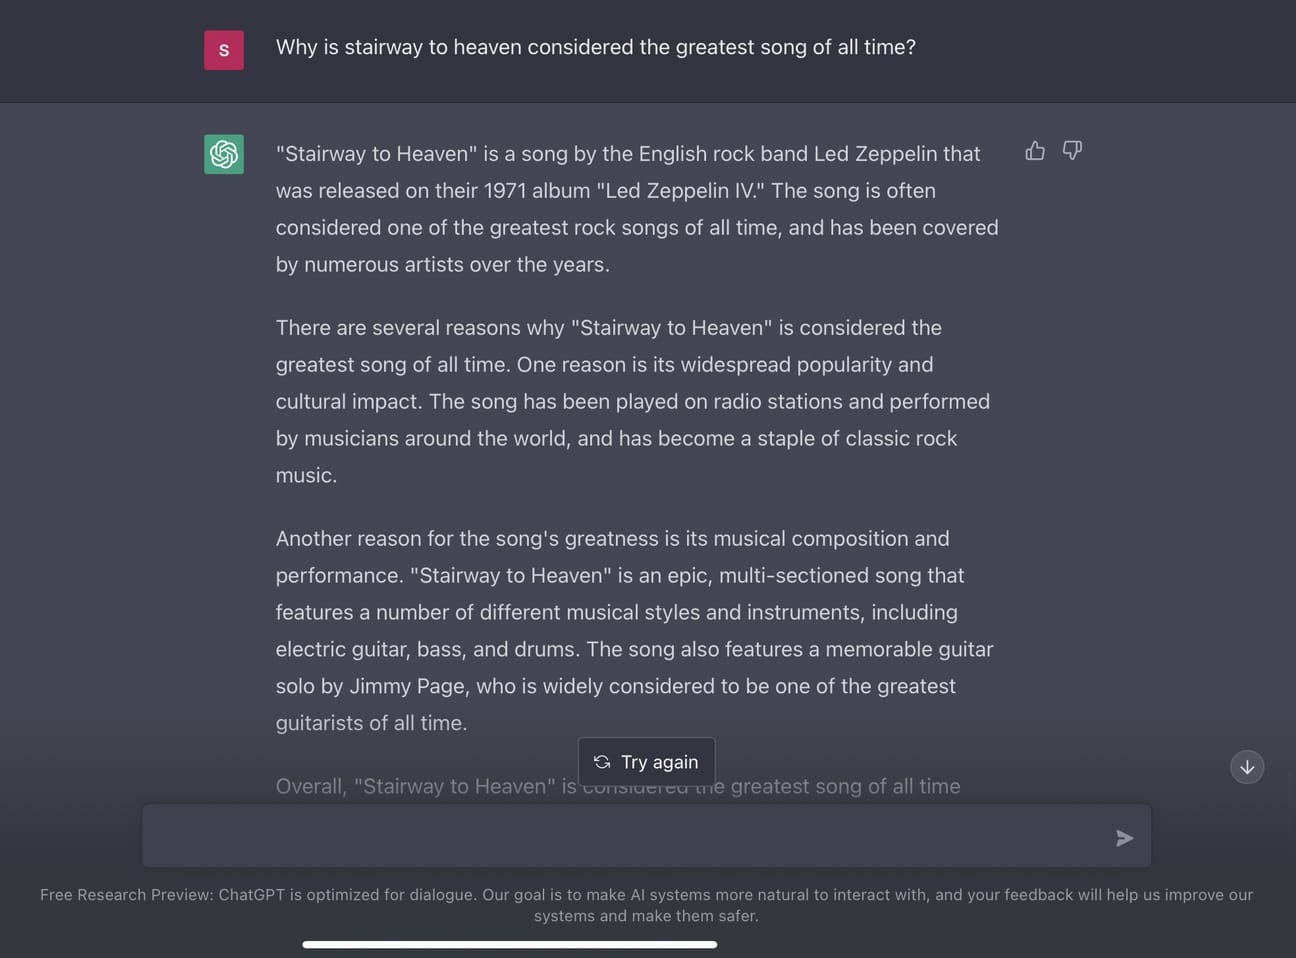
Task: Click the refresh icon inside Try again
Action: click(x=602, y=762)
